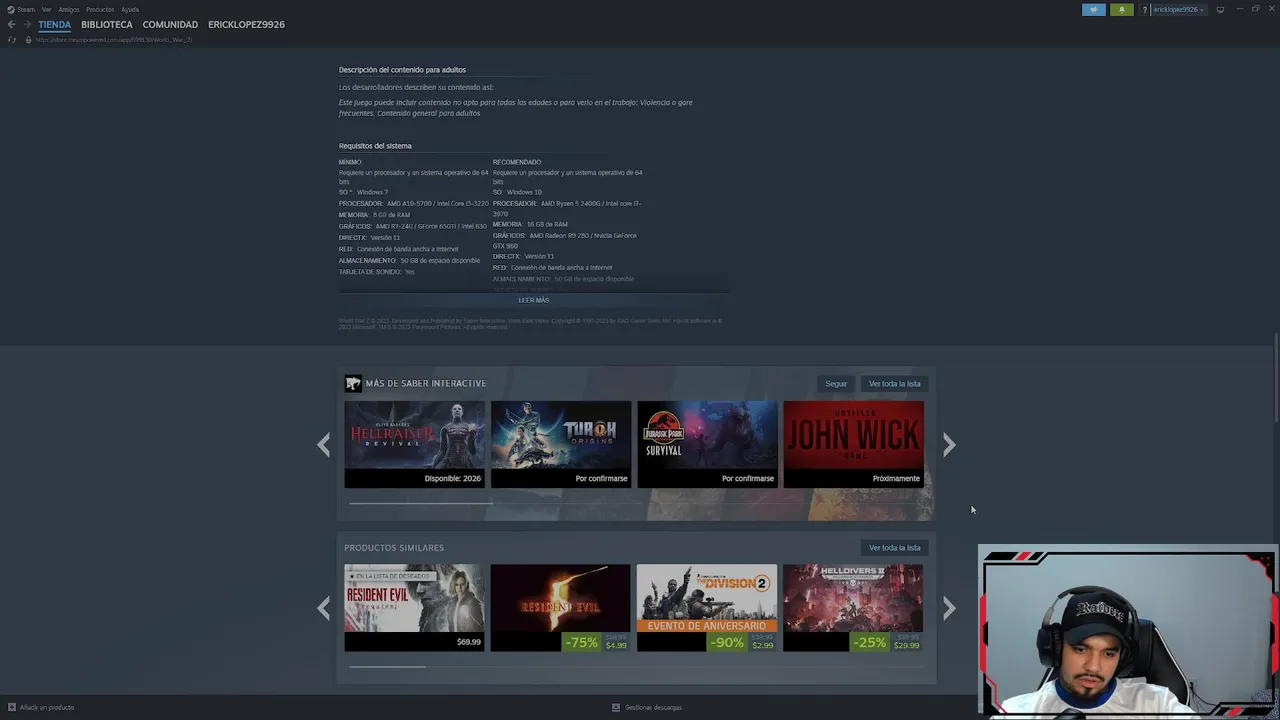Image resolution: width=1280 pixels, height=720 pixels.
Task: Show next Saber Interactive games with right arrow
Action: tap(949, 445)
